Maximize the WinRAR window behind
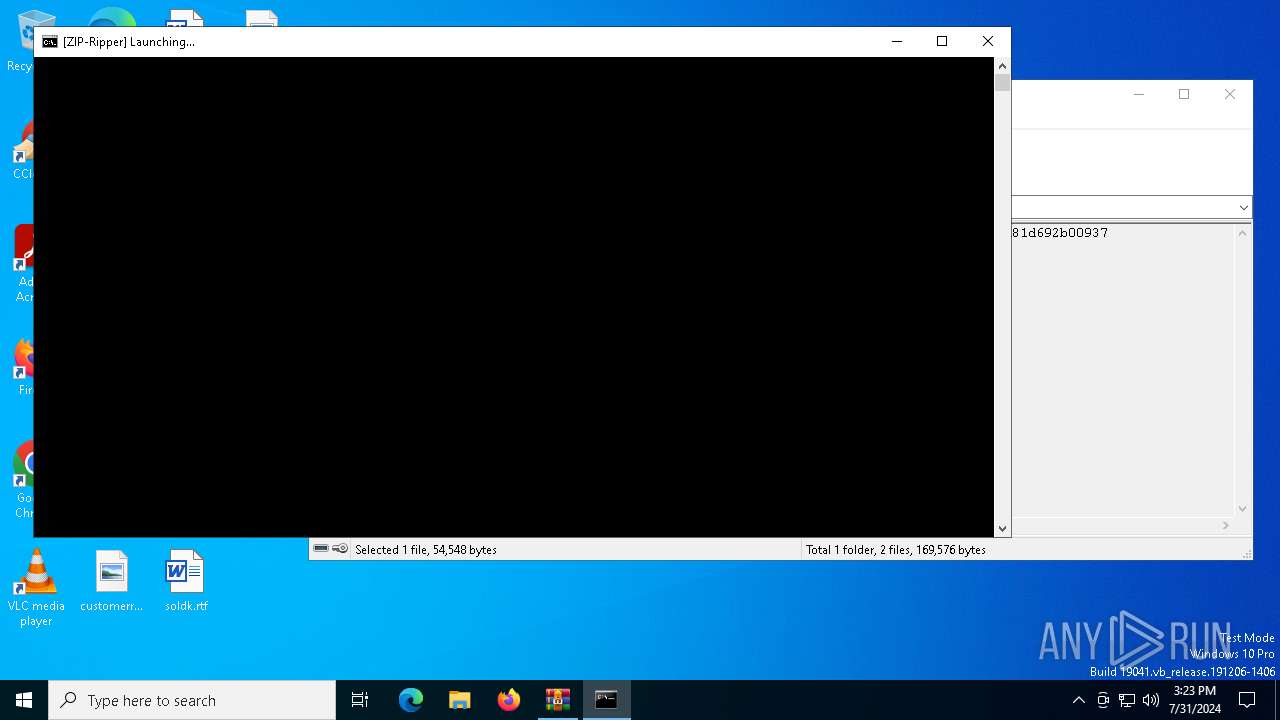 [x=1184, y=94]
